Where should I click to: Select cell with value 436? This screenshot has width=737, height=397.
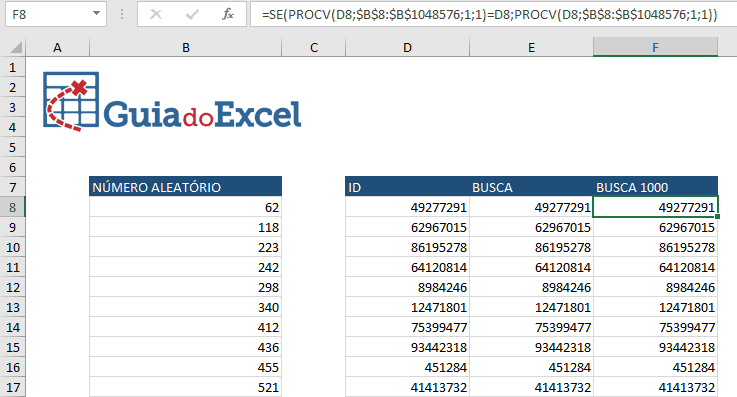[x=186, y=347]
